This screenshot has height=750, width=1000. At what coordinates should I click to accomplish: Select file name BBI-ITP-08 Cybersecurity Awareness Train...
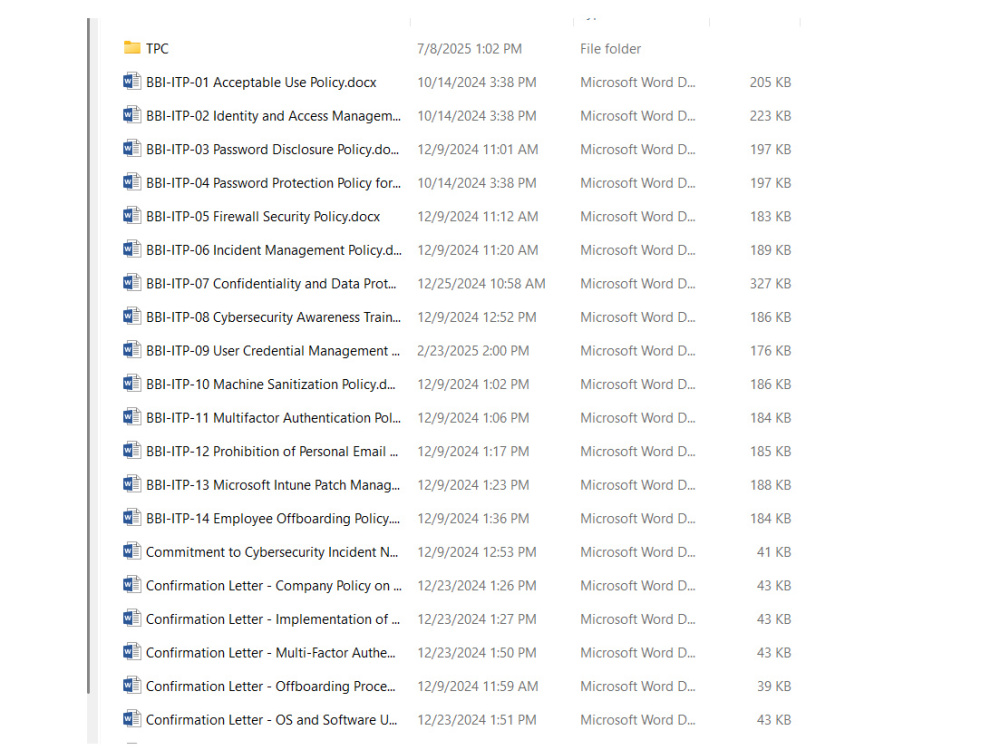tap(273, 318)
